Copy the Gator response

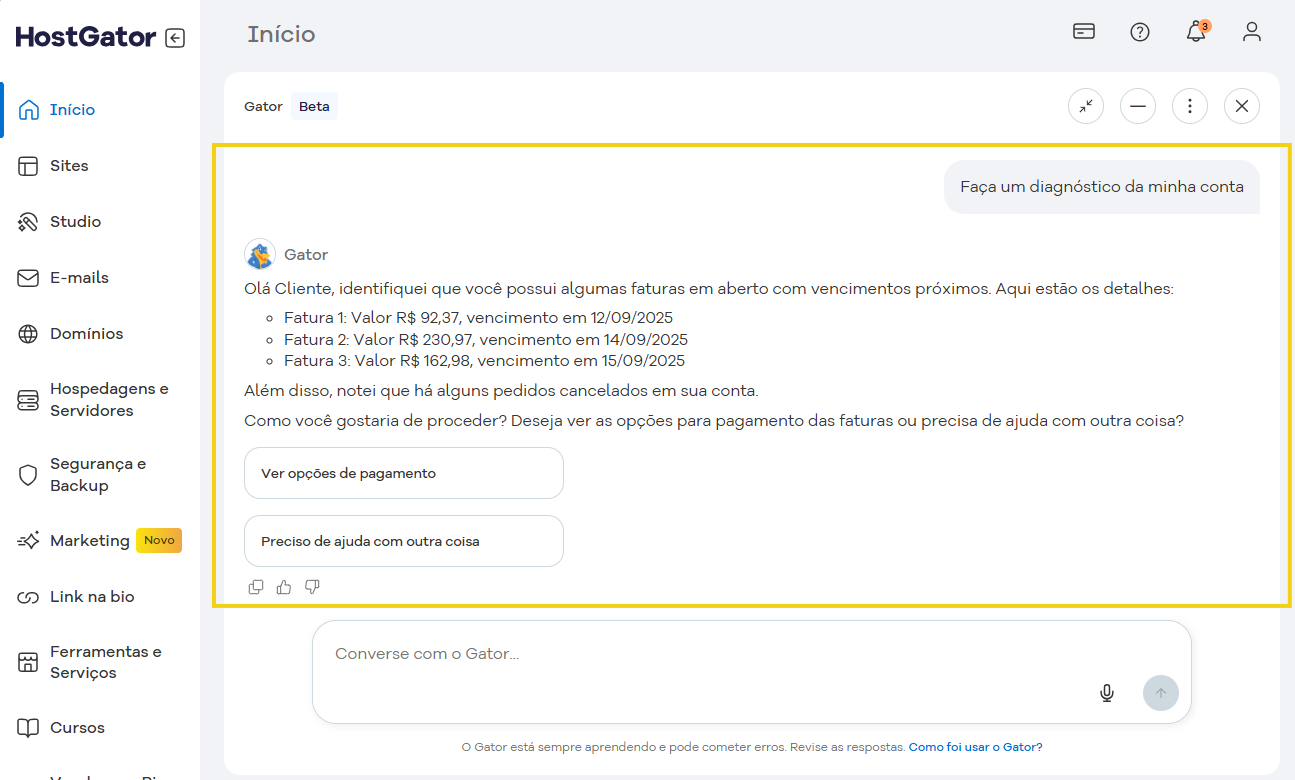[x=256, y=587]
